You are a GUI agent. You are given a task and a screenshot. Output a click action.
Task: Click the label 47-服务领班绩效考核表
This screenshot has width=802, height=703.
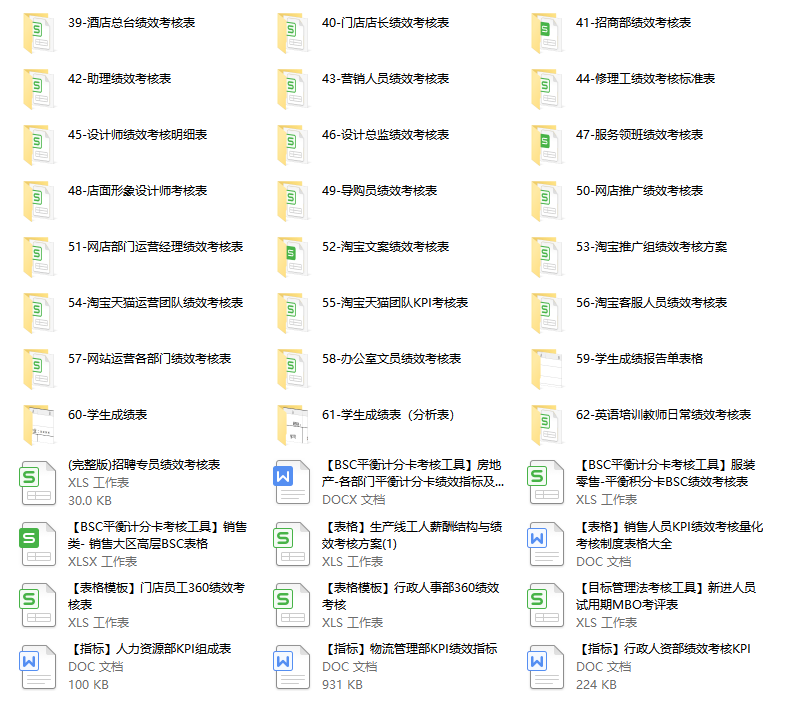coord(639,135)
